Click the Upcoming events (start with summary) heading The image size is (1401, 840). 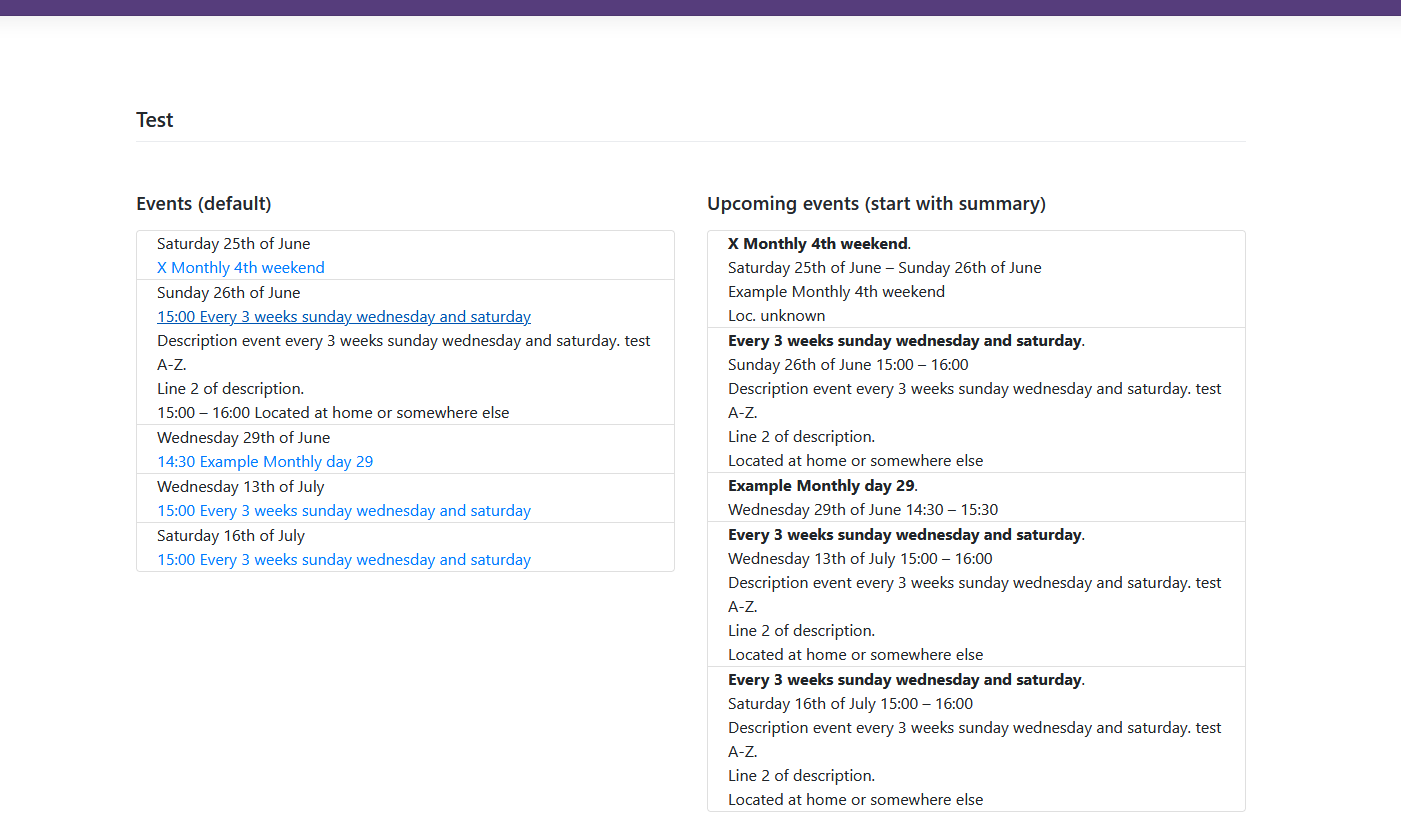pyautogui.click(x=876, y=204)
